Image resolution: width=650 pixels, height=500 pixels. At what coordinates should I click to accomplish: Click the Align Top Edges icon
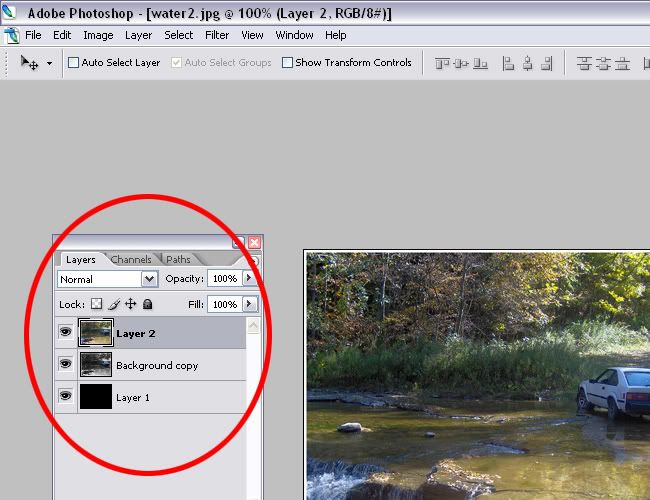tap(442, 63)
